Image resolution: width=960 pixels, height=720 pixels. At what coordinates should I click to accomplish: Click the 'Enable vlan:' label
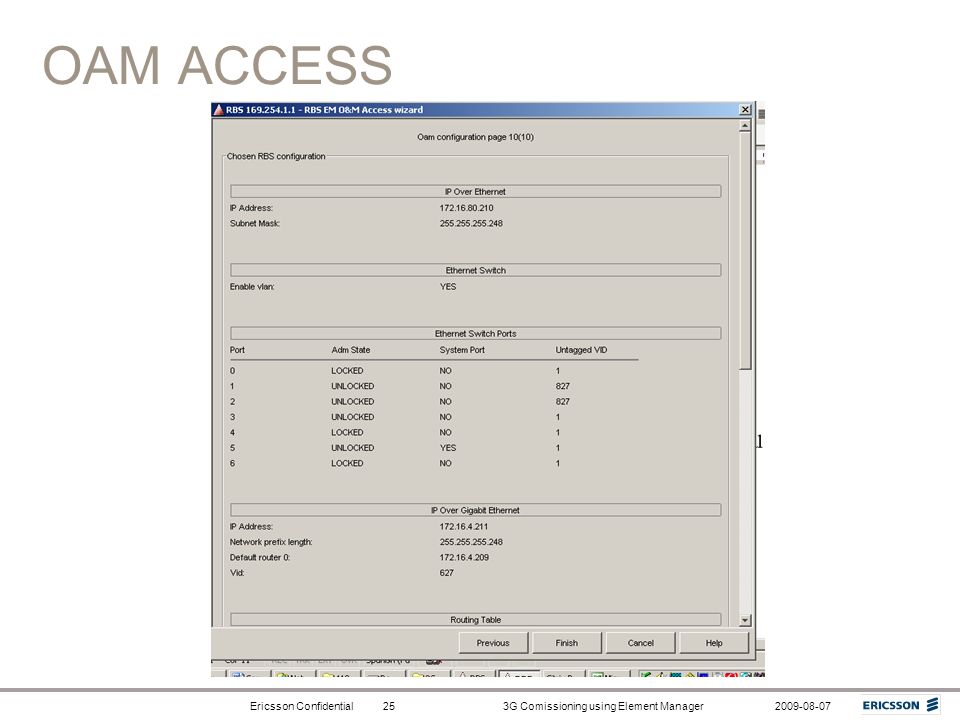coord(252,287)
